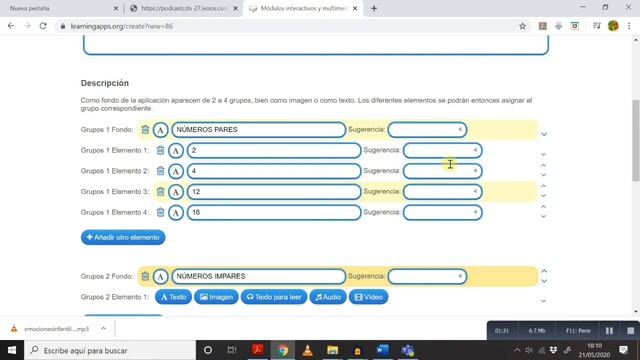Move Grupos 1 Elemento 4 up with arrow

pyautogui.click(x=543, y=207)
